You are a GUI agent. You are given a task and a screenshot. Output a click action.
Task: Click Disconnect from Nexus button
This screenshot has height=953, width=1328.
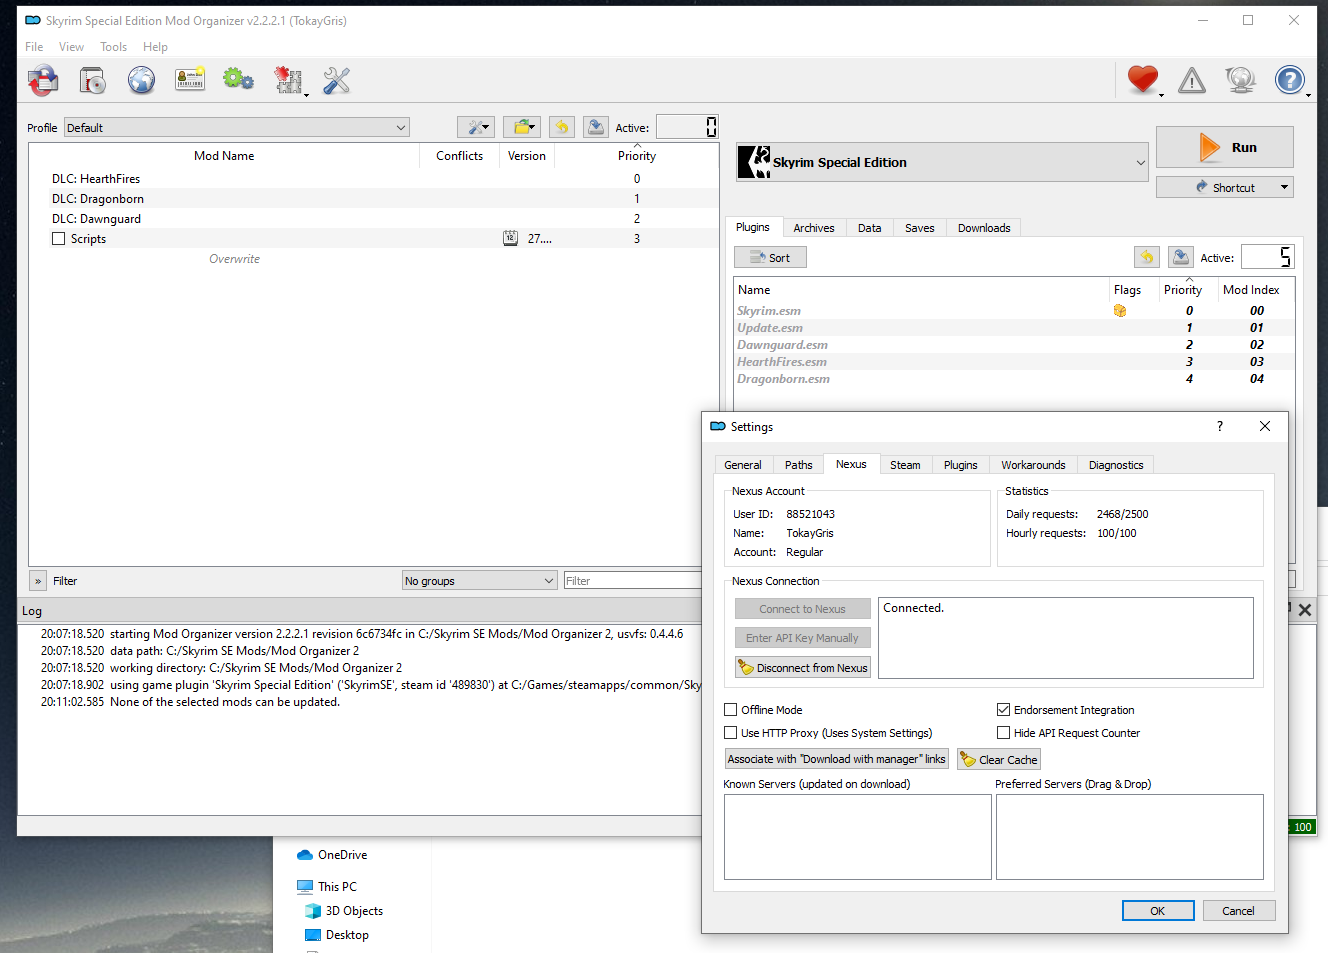[802, 667]
